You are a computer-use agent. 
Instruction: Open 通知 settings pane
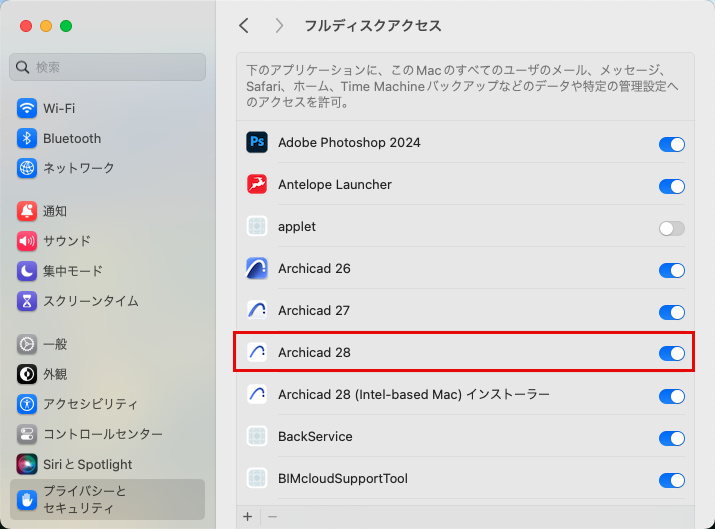click(x=108, y=211)
